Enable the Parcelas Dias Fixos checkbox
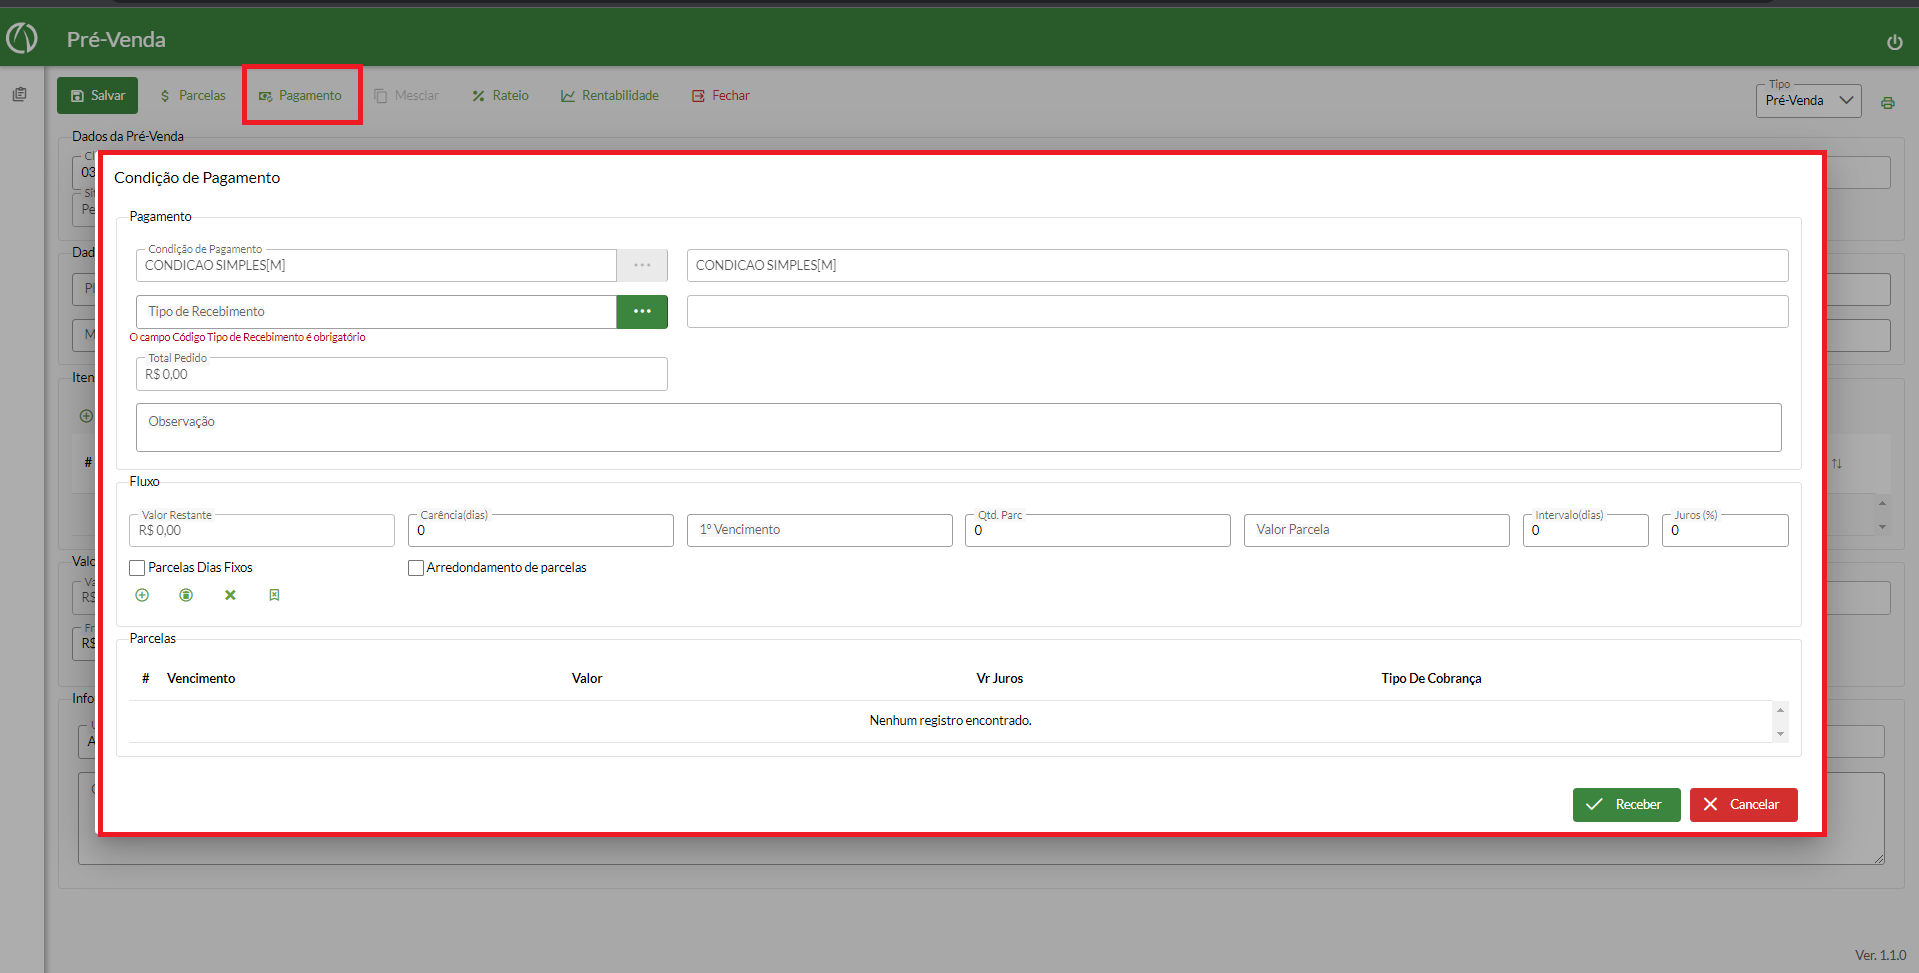Screen dimensions: 1919x973 click(138, 568)
